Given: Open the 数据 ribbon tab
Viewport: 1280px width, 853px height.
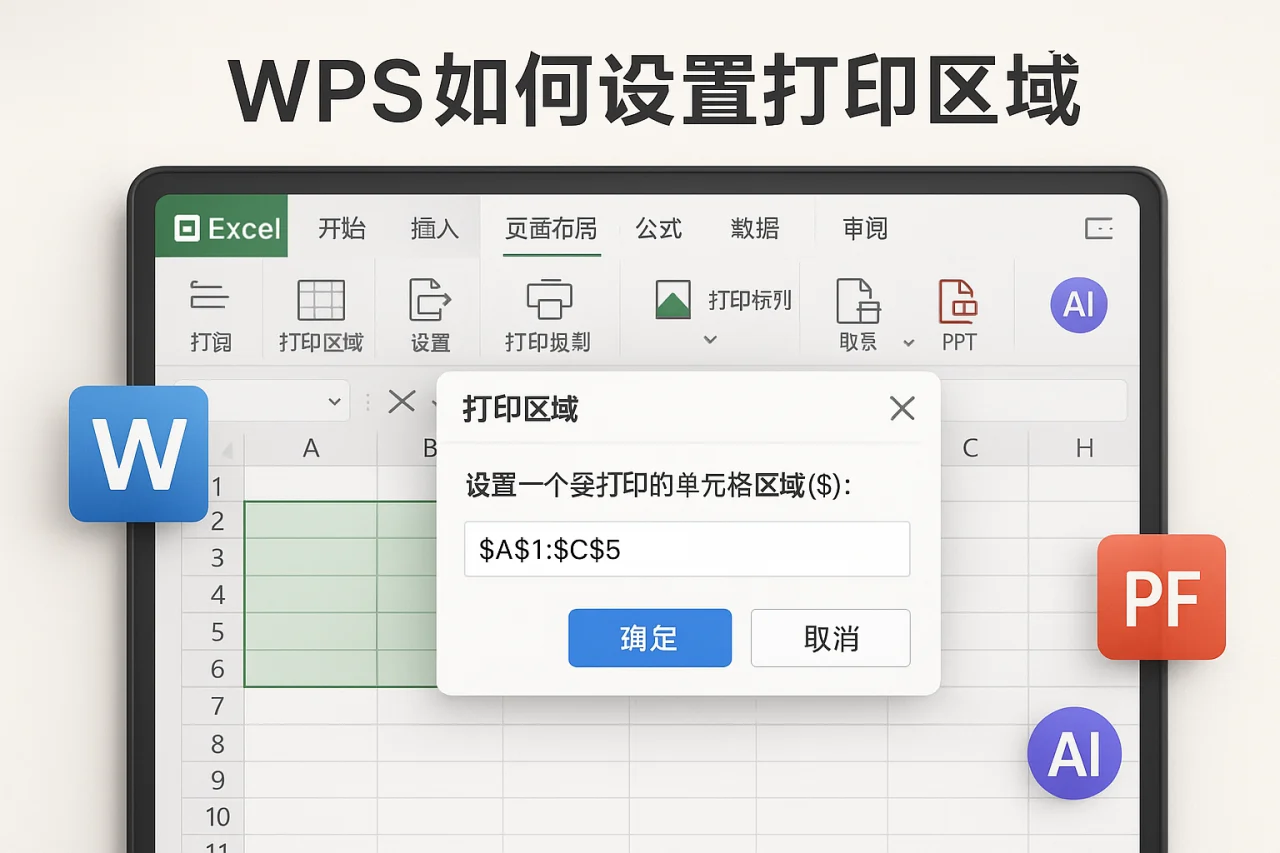Looking at the screenshot, I should [x=757, y=228].
